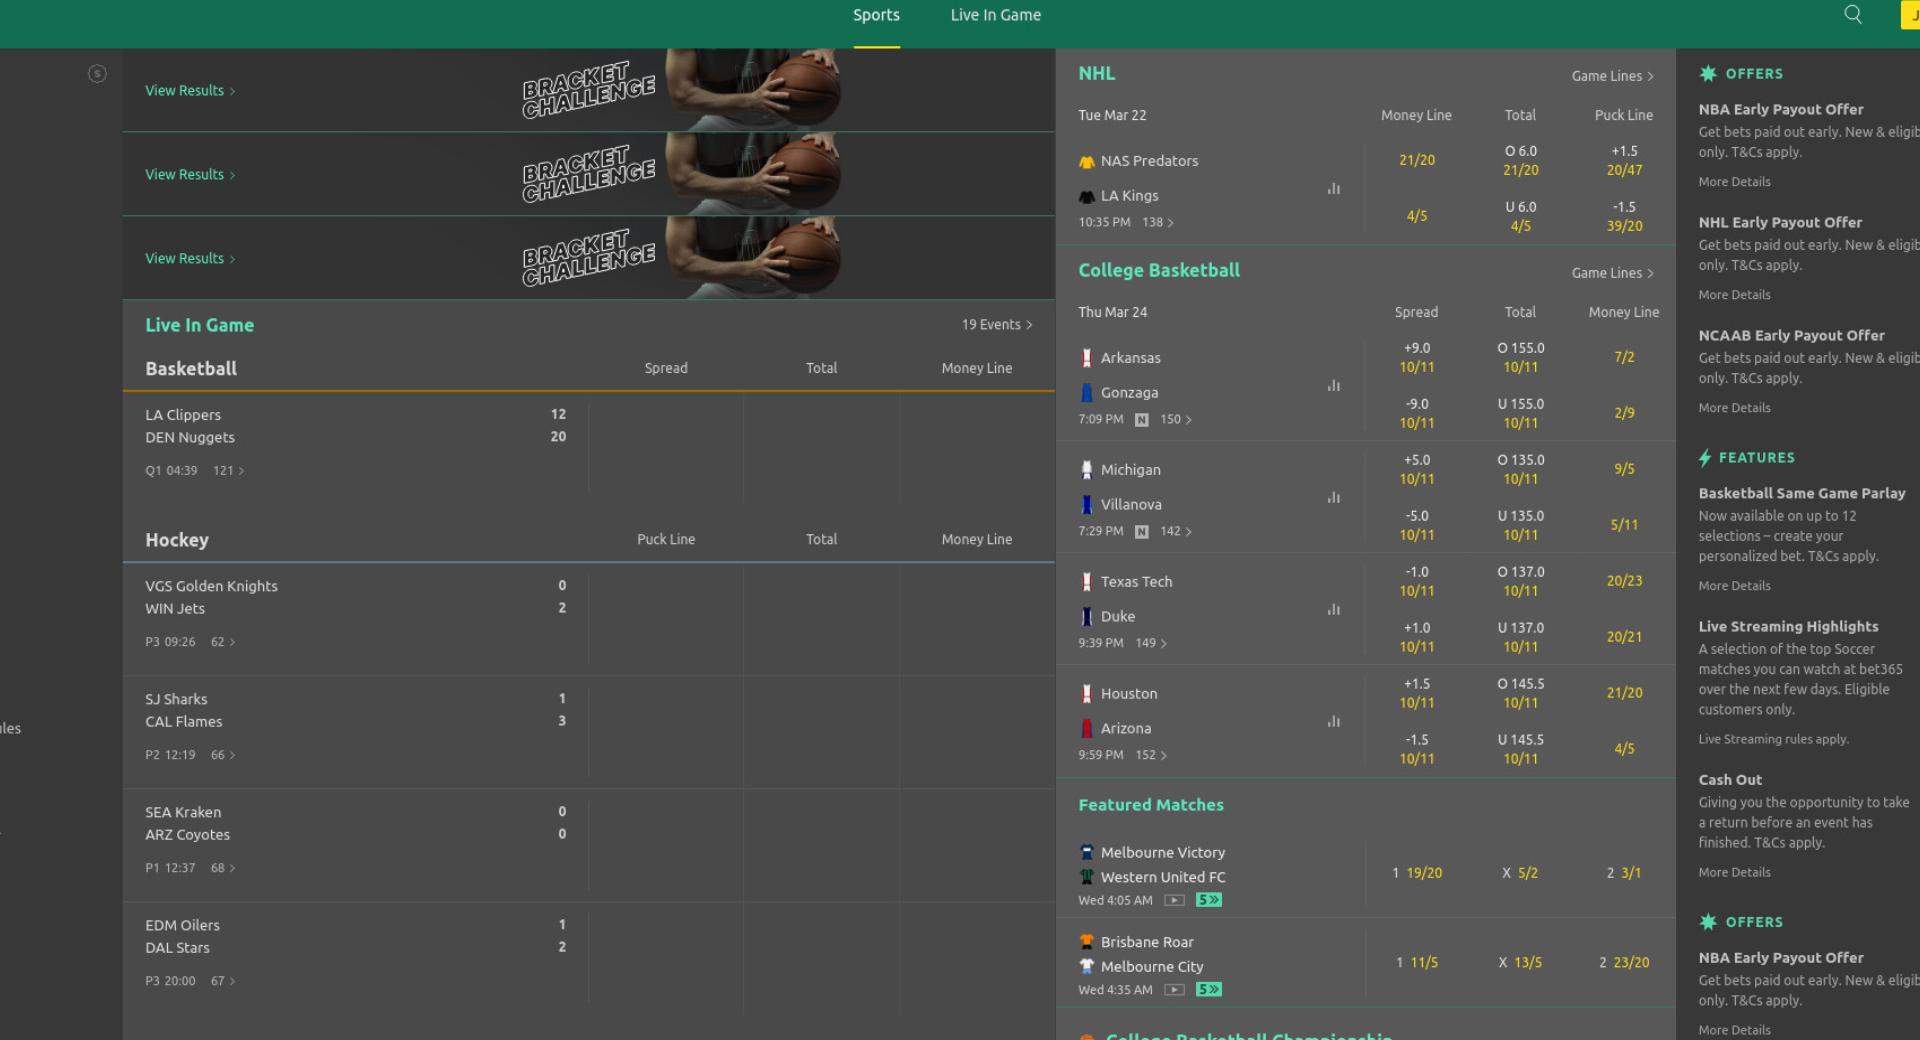
Task: Open stats icon for Houston vs Arizona
Action: [1333, 721]
